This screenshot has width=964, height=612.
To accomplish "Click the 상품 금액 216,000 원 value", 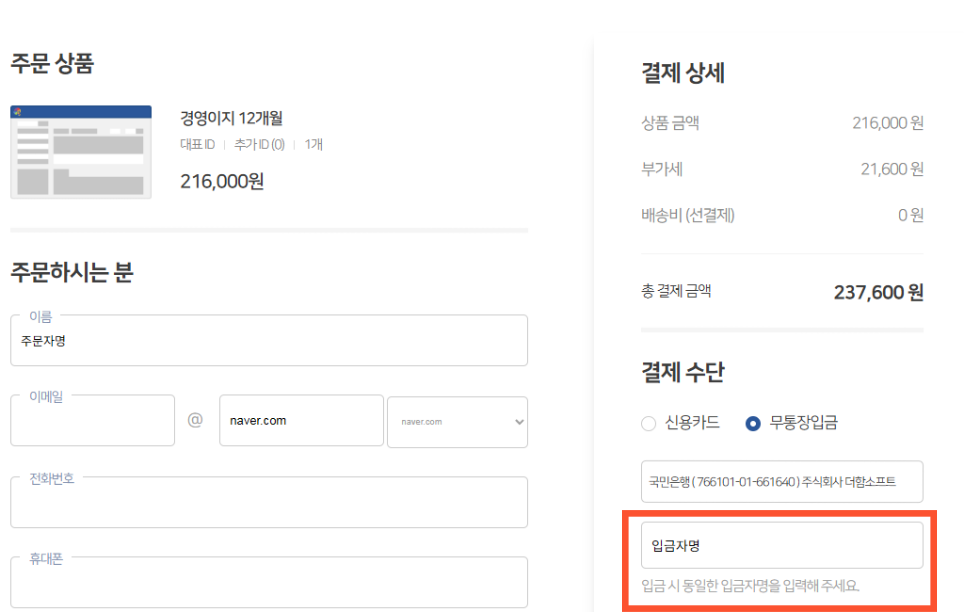I will click(887, 123).
